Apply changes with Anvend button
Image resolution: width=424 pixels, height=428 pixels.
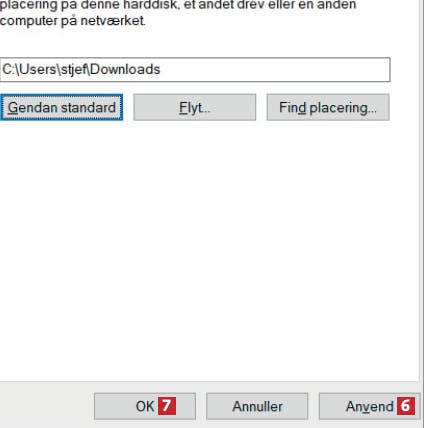pos(369,406)
